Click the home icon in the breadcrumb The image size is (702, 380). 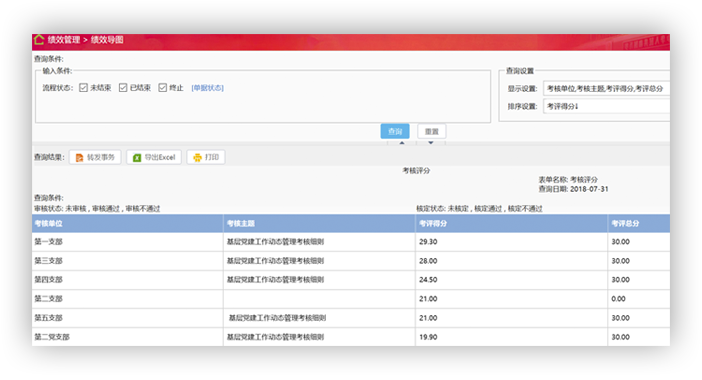click(39, 40)
